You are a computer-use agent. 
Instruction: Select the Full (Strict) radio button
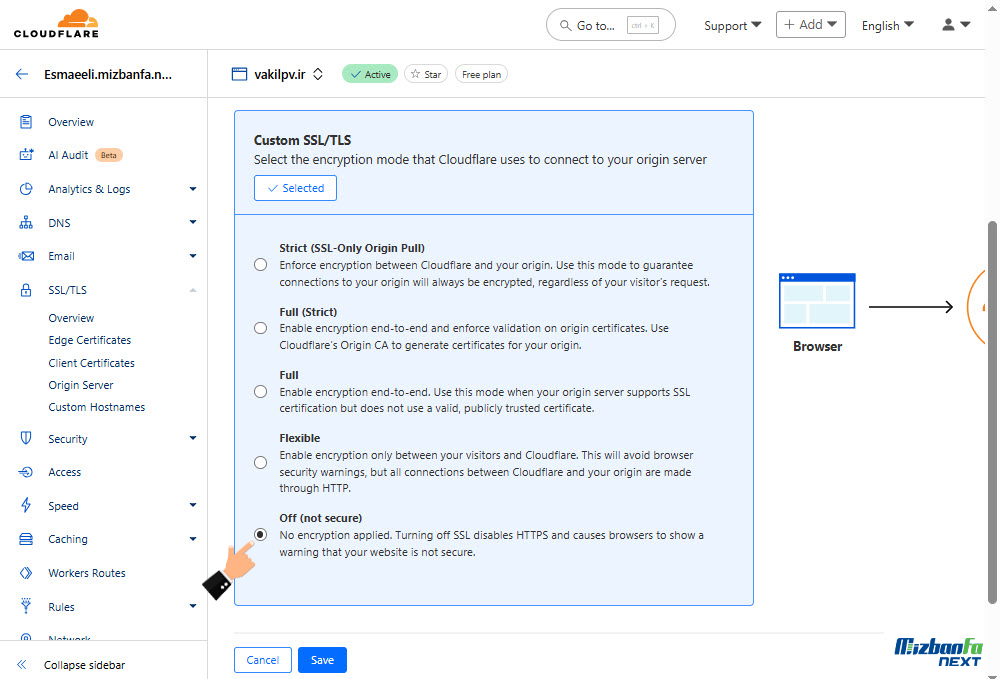click(x=260, y=328)
